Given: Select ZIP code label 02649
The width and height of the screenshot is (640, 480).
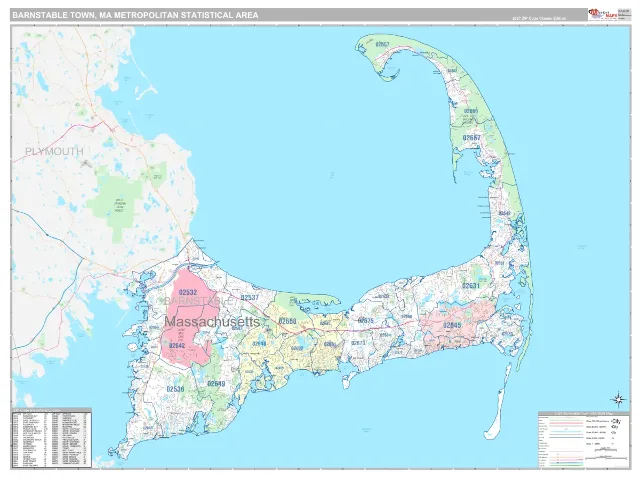Looking at the screenshot, I should [x=216, y=384].
